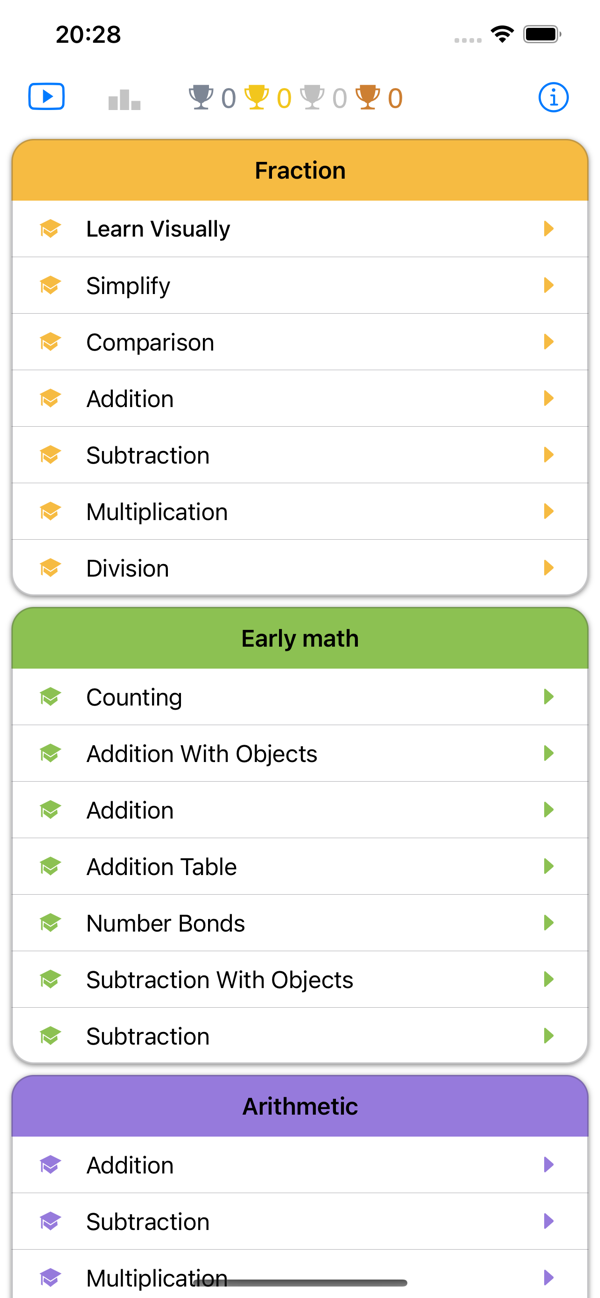Select the Fraction section header
Screen dimensions: 600x1298
tap(300, 171)
